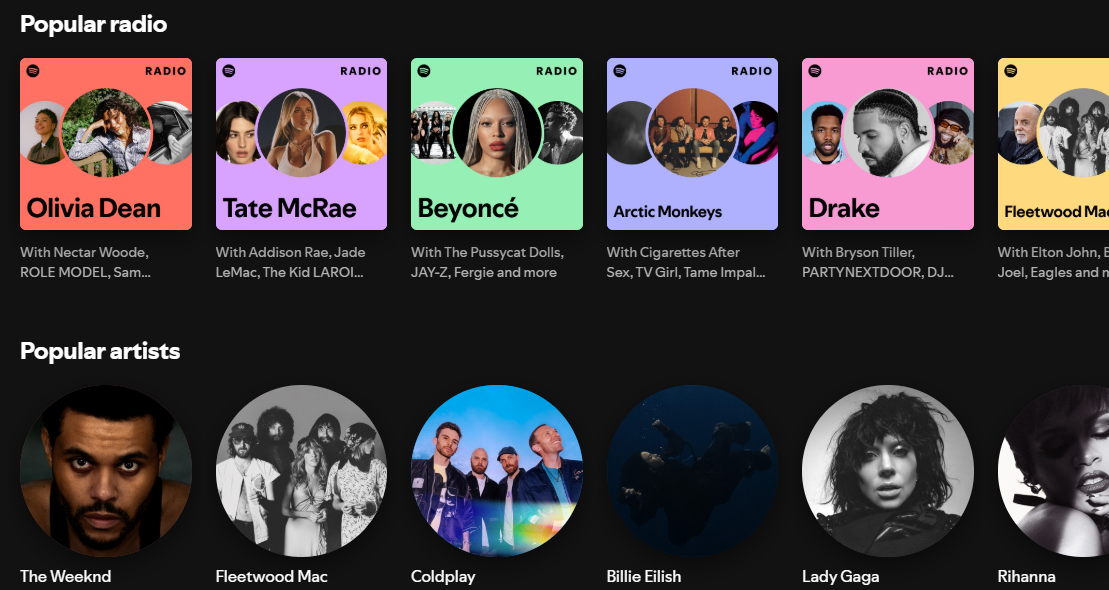Image resolution: width=1109 pixels, height=590 pixels.
Task: Select The Weeknd artist photo
Action: click(x=106, y=470)
